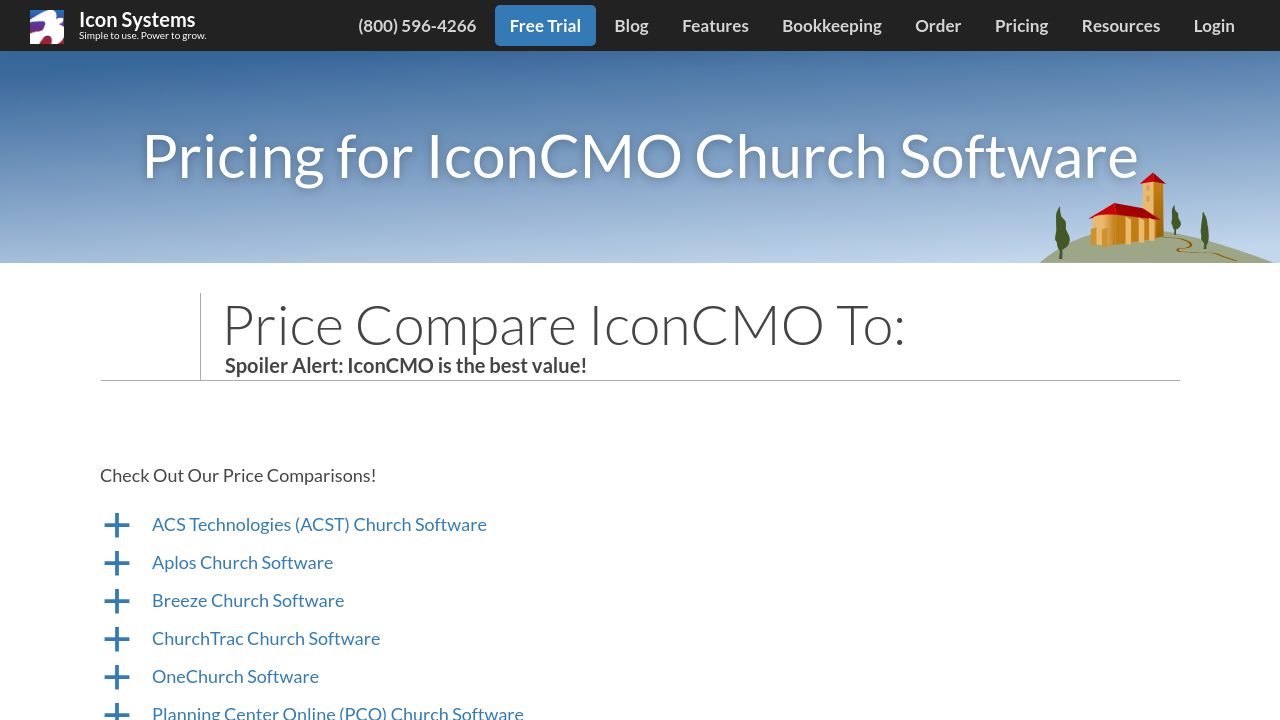Expand Planning Center Online plus icon
This screenshot has height=720, width=1280.
117,712
